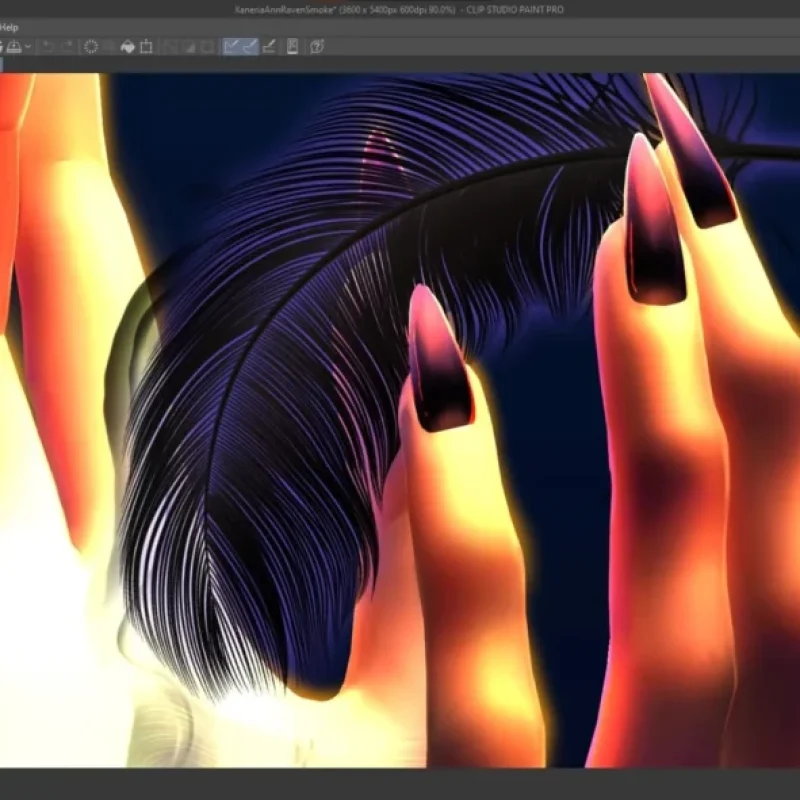Toggle the highlighted Snap to Ruler button

click(x=231, y=44)
